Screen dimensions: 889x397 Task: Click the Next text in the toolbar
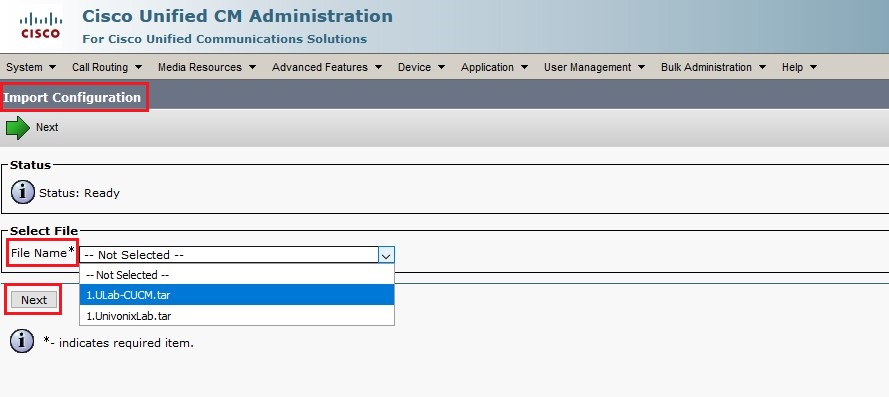click(47, 128)
